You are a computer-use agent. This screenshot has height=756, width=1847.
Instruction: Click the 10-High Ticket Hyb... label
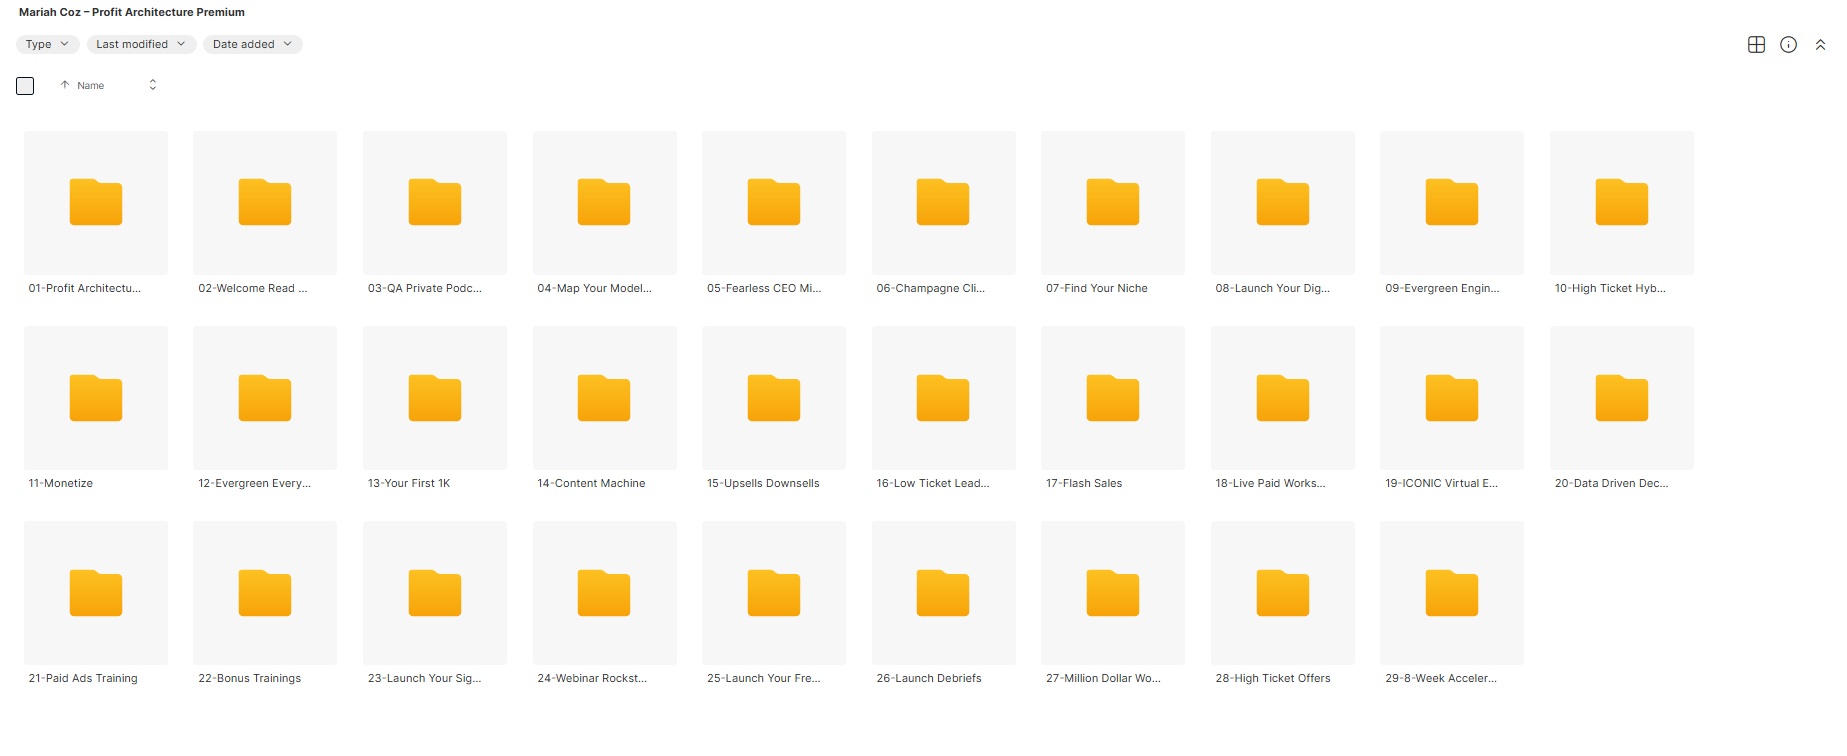coord(1610,288)
